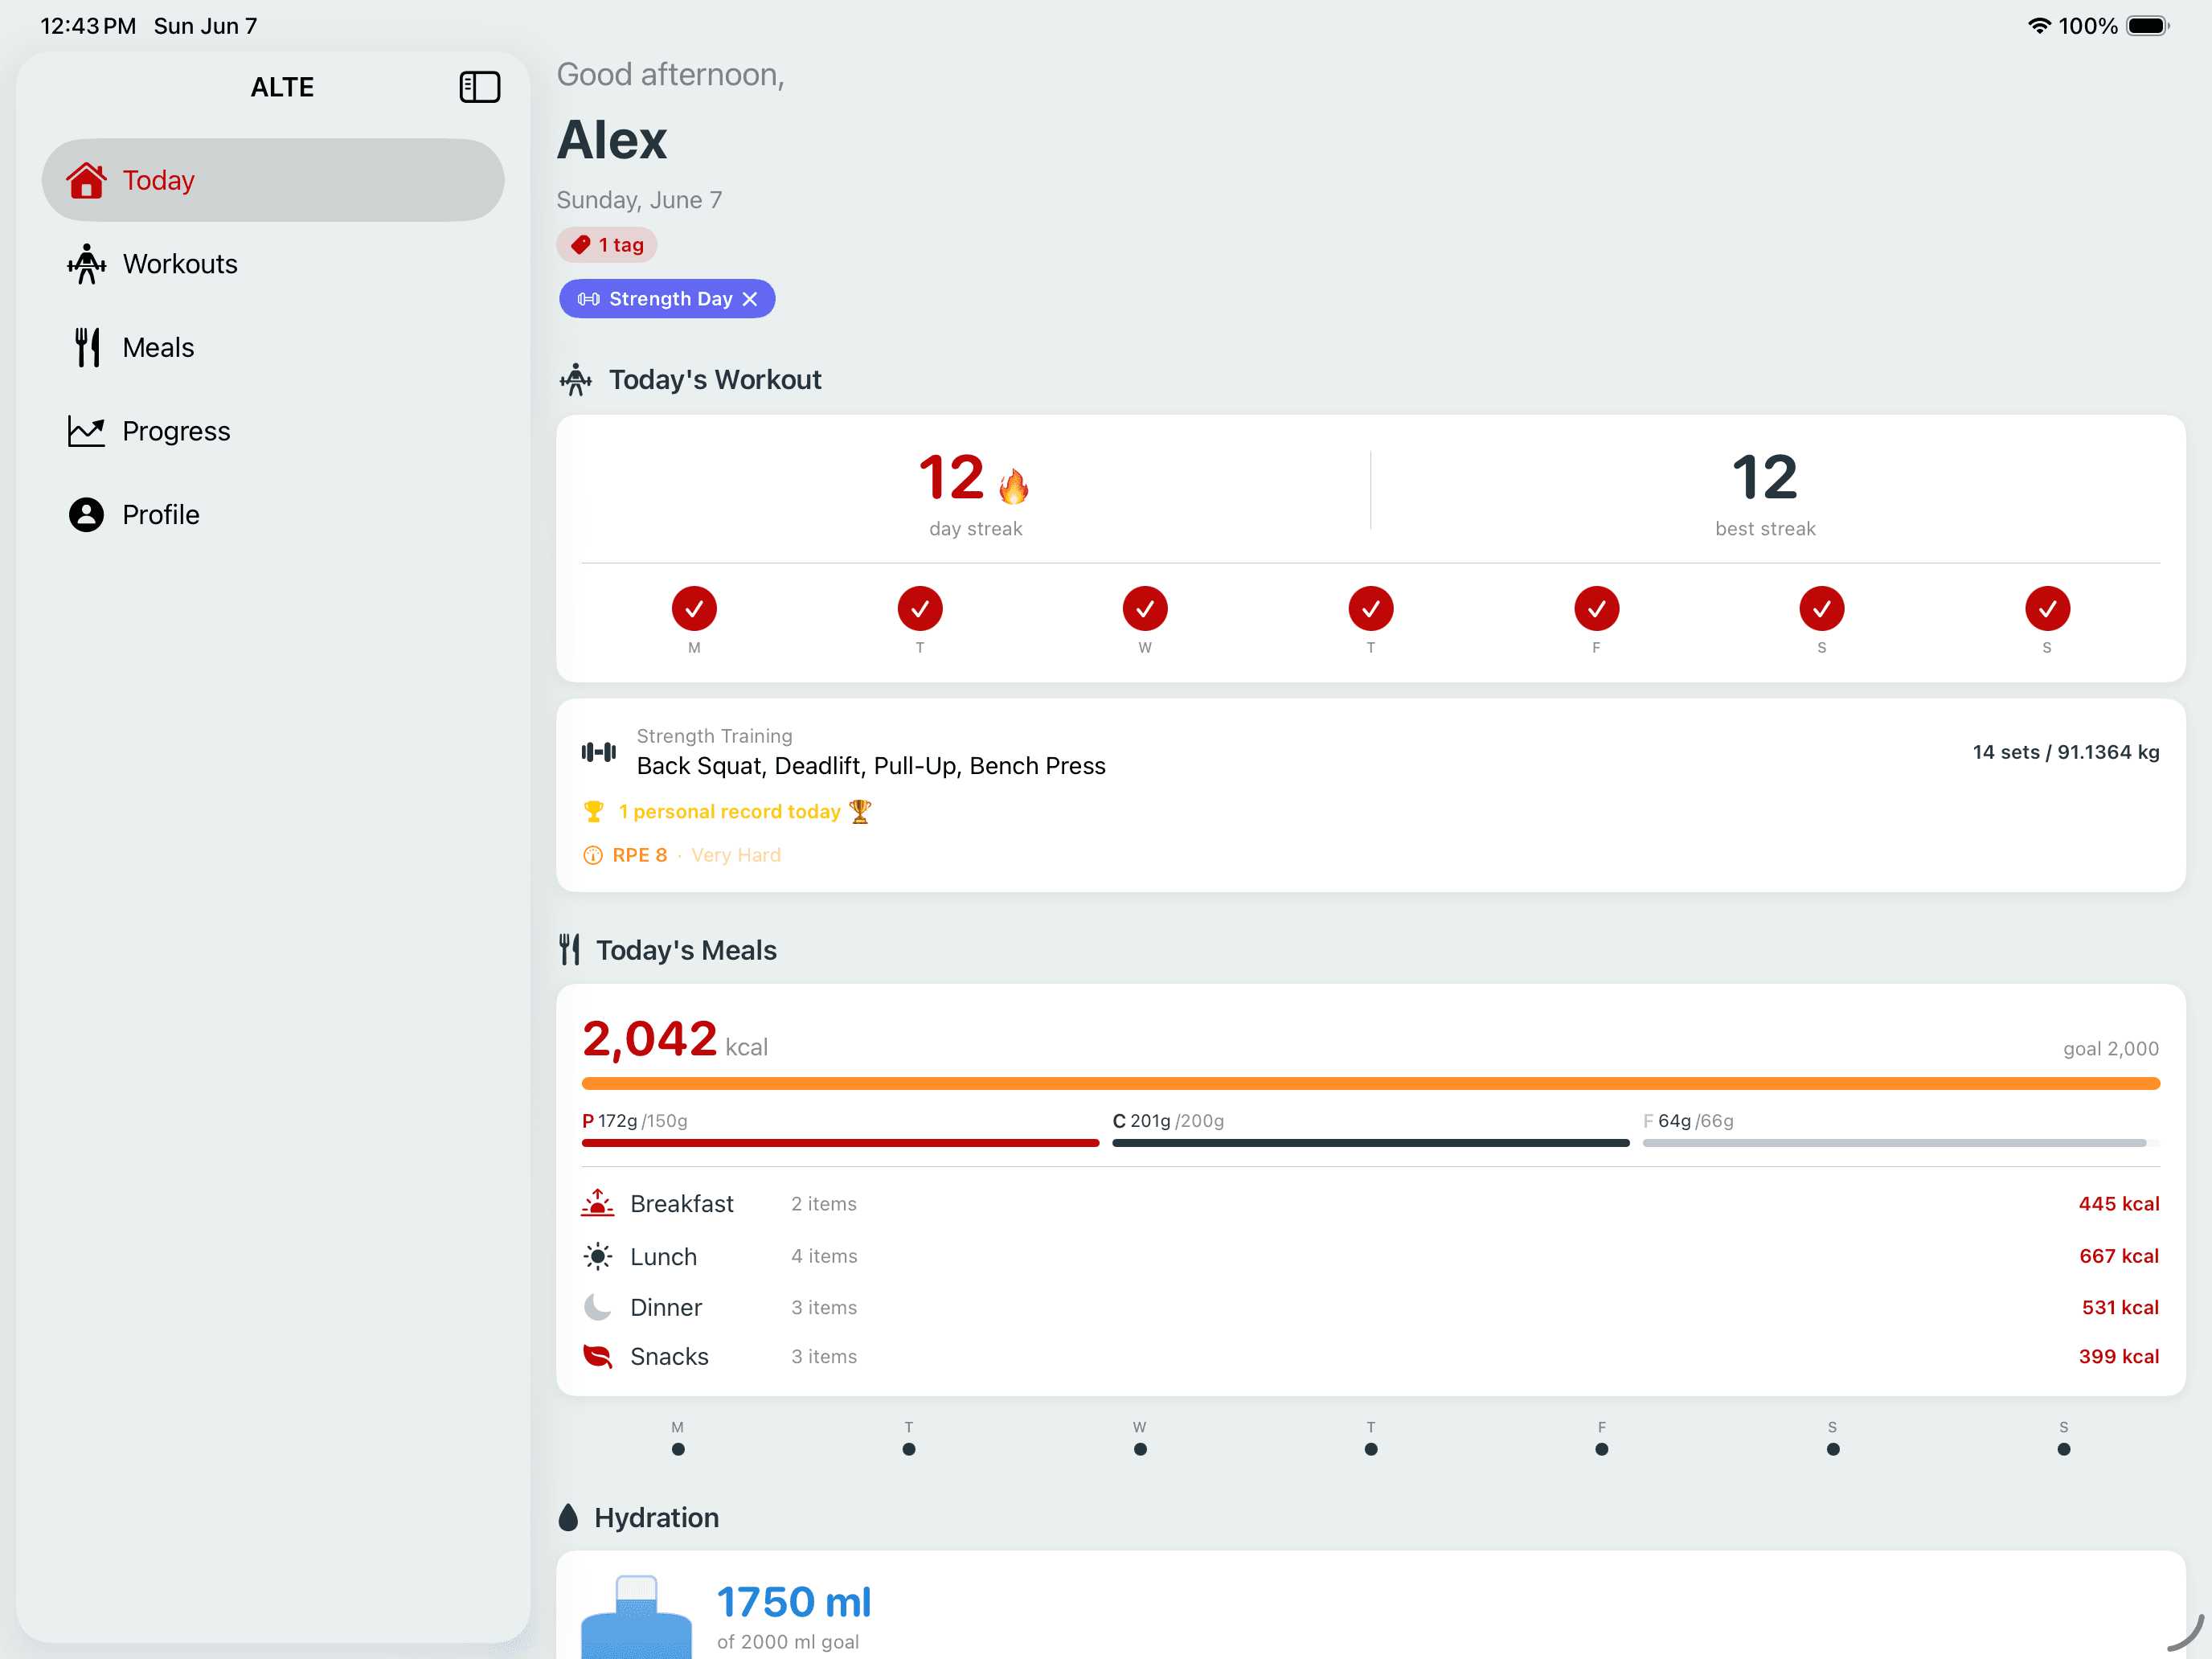Tap the 1750 ml hydration value
Screen dimensions: 2212x1659
click(x=794, y=1602)
